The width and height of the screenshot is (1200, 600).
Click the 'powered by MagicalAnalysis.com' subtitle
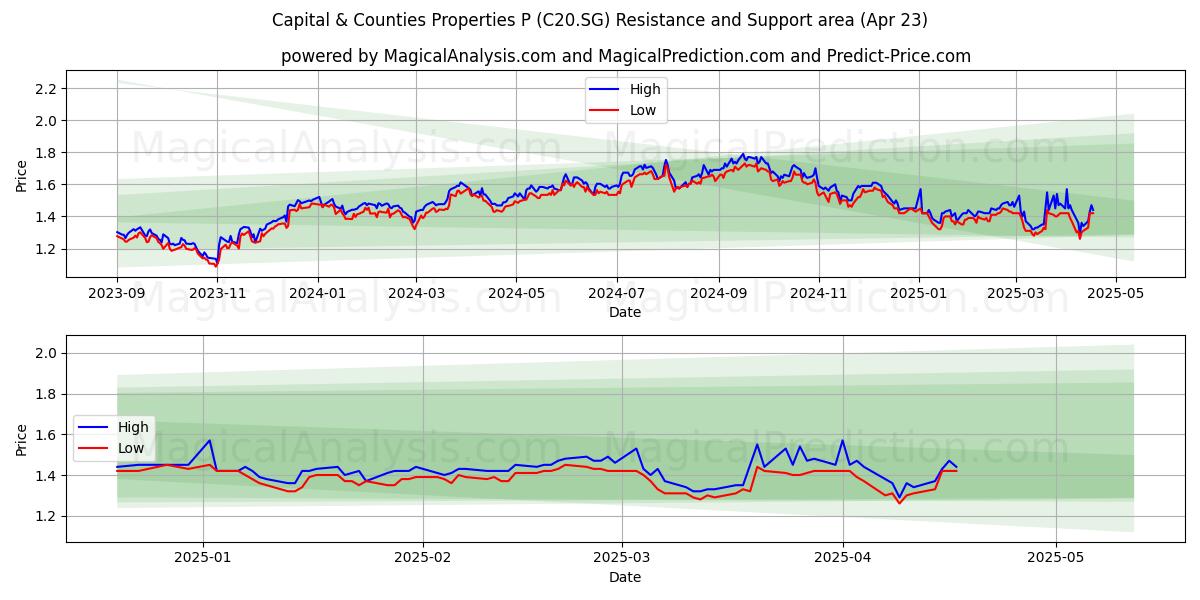[x=626, y=56]
